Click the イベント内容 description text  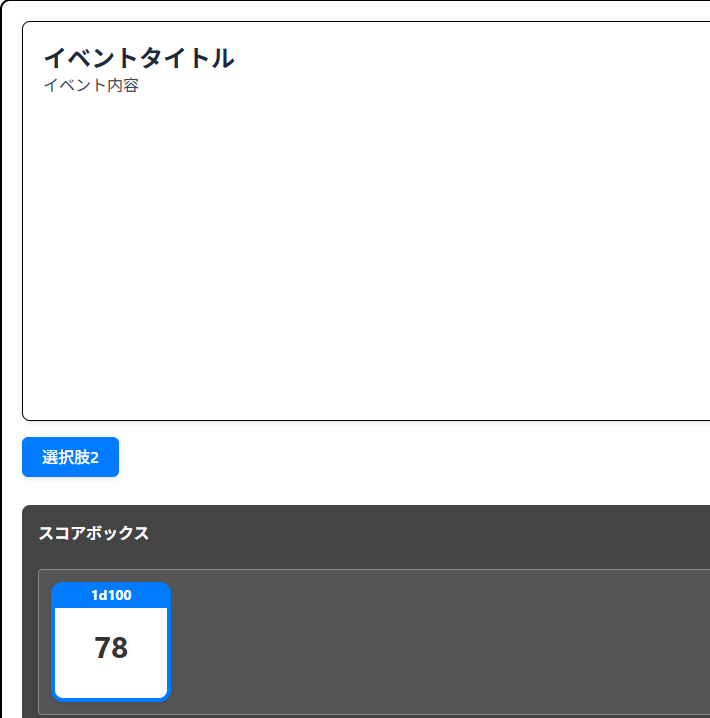(x=91, y=86)
